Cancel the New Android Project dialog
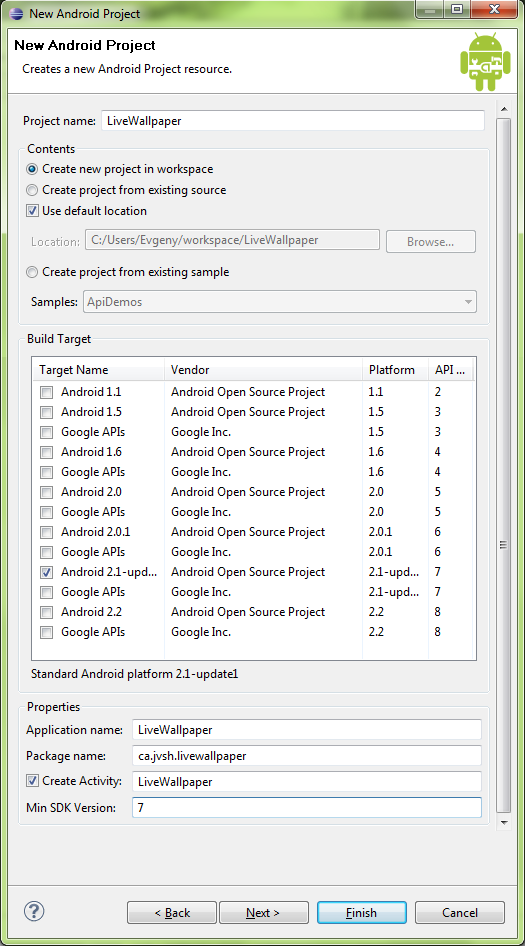The width and height of the screenshot is (525, 946). click(x=460, y=913)
